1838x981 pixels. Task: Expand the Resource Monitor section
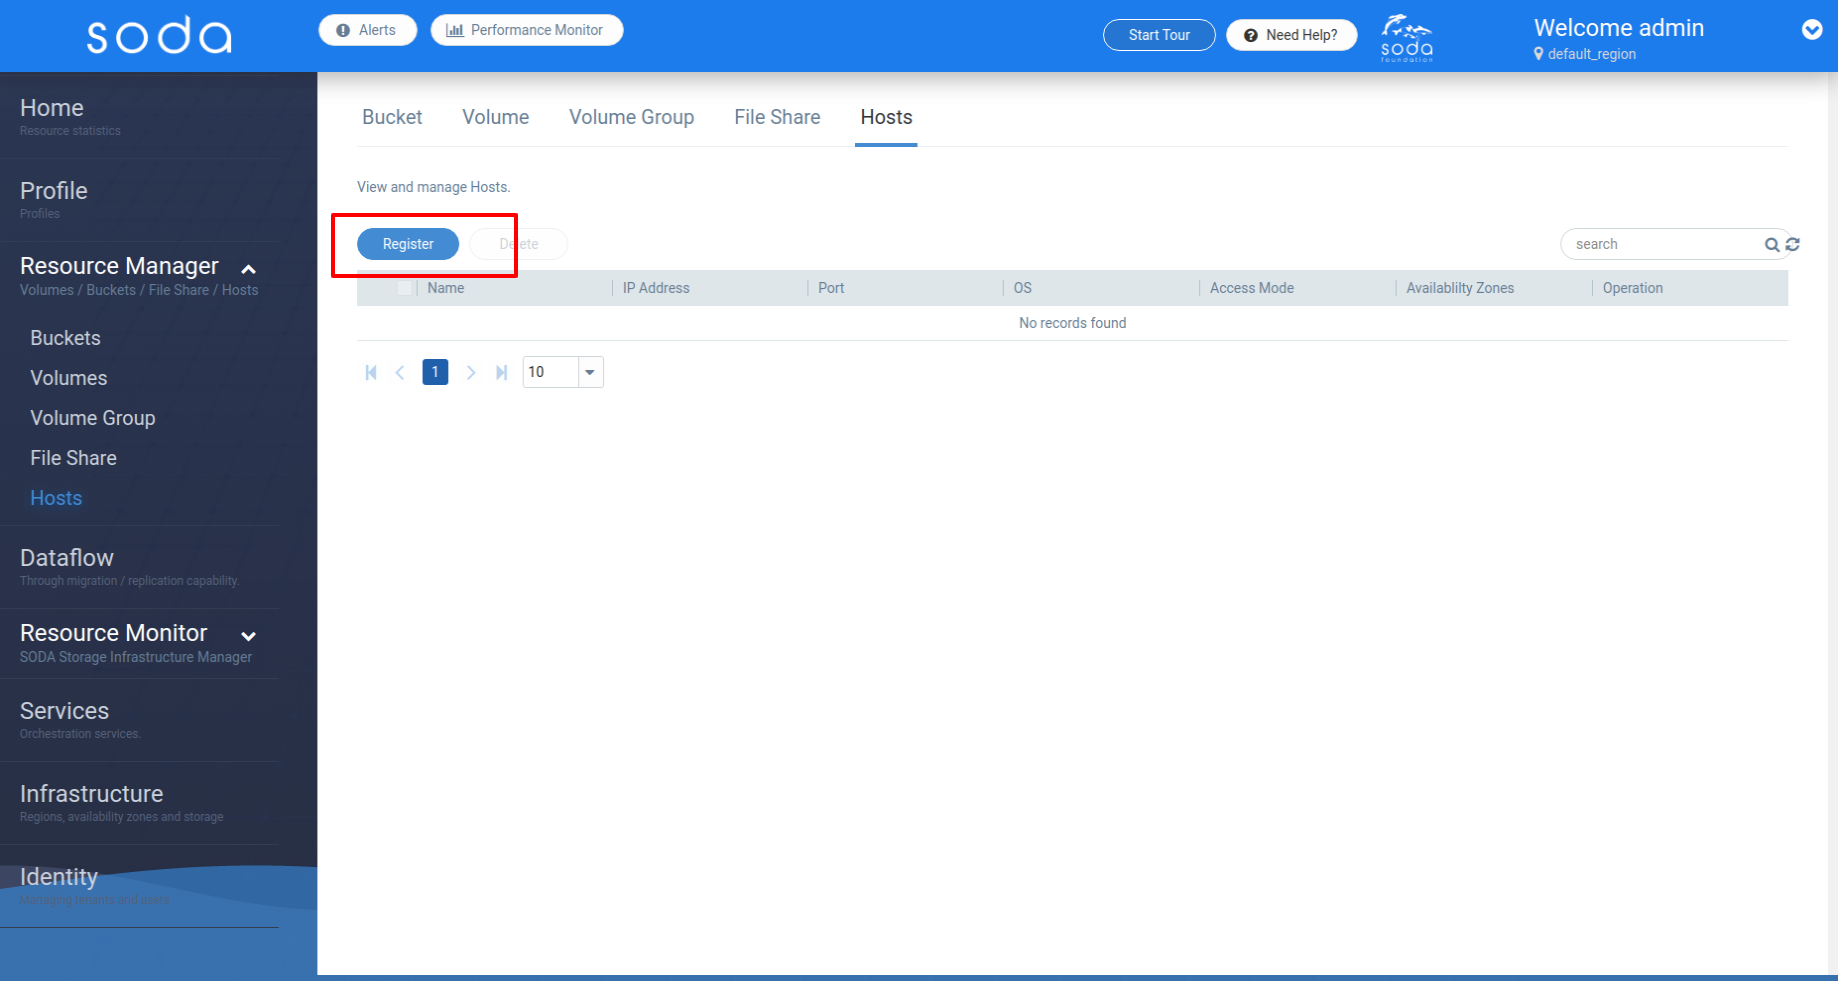click(x=249, y=635)
